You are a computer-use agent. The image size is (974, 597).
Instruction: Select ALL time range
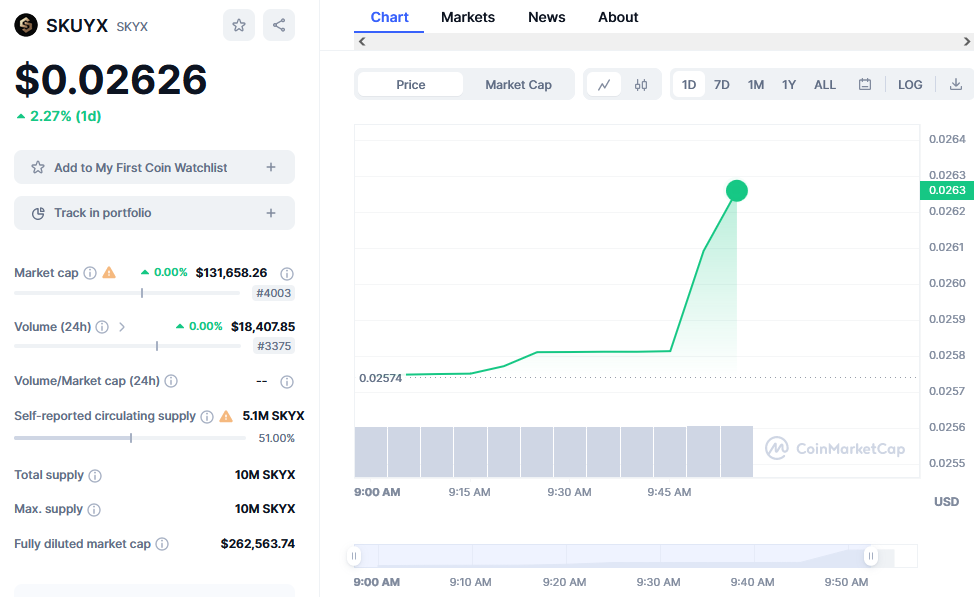click(825, 84)
